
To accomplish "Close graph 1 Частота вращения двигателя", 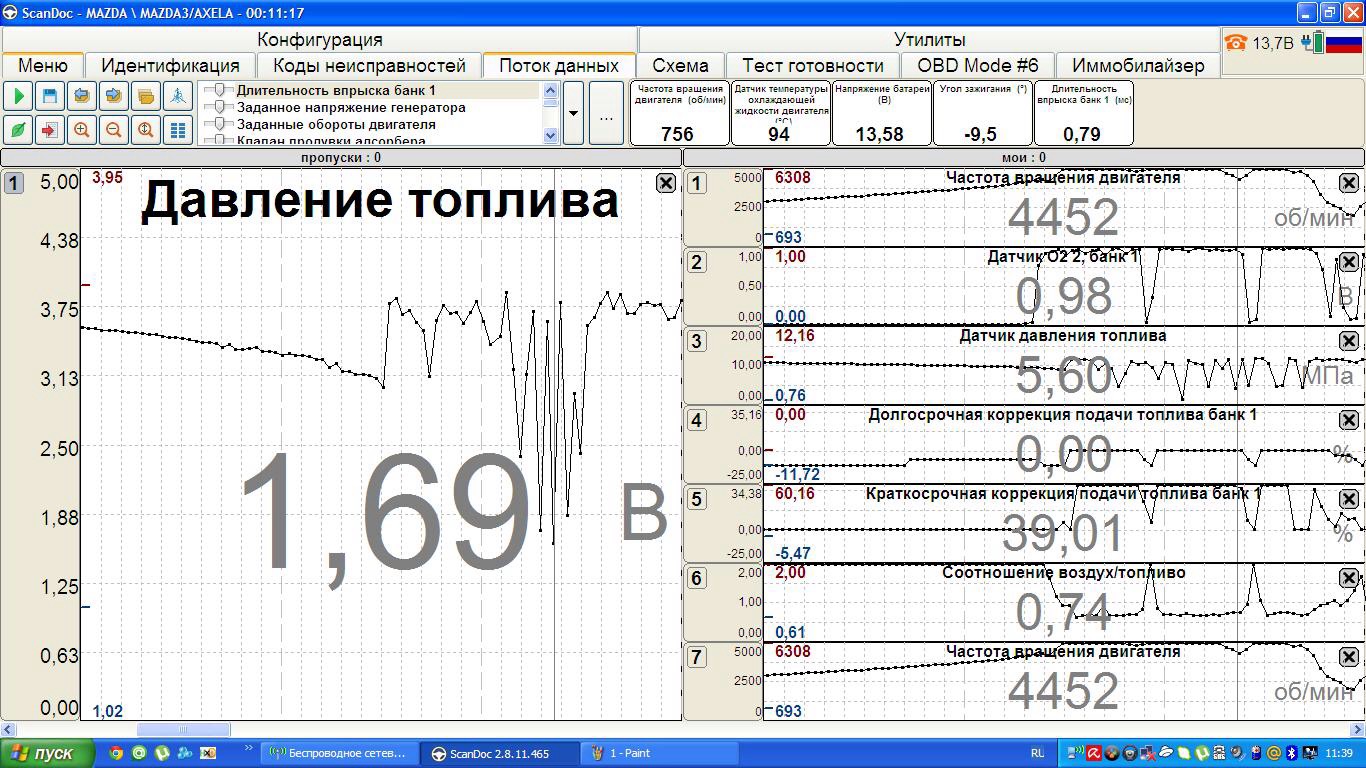I will (x=1349, y=183).
